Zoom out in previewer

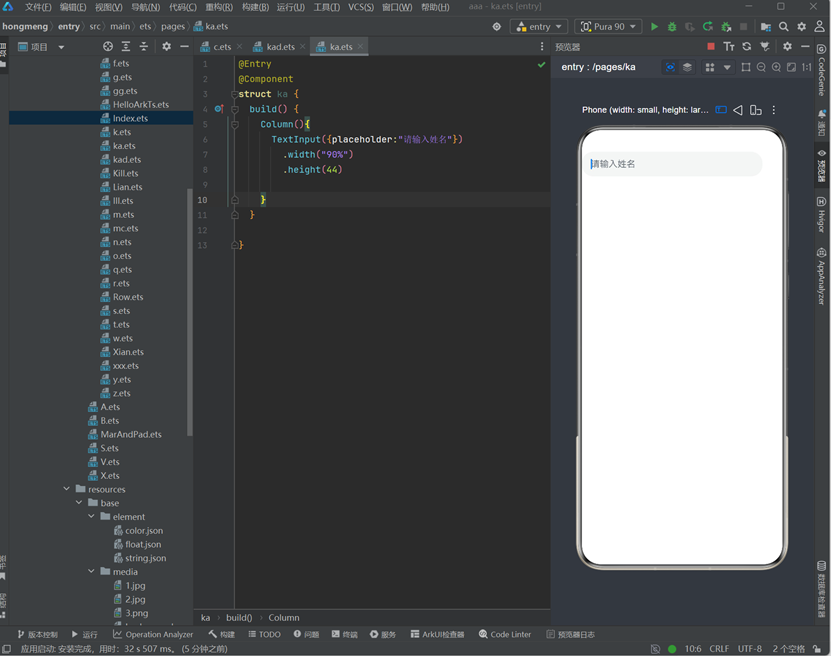[x=761, y=67]
